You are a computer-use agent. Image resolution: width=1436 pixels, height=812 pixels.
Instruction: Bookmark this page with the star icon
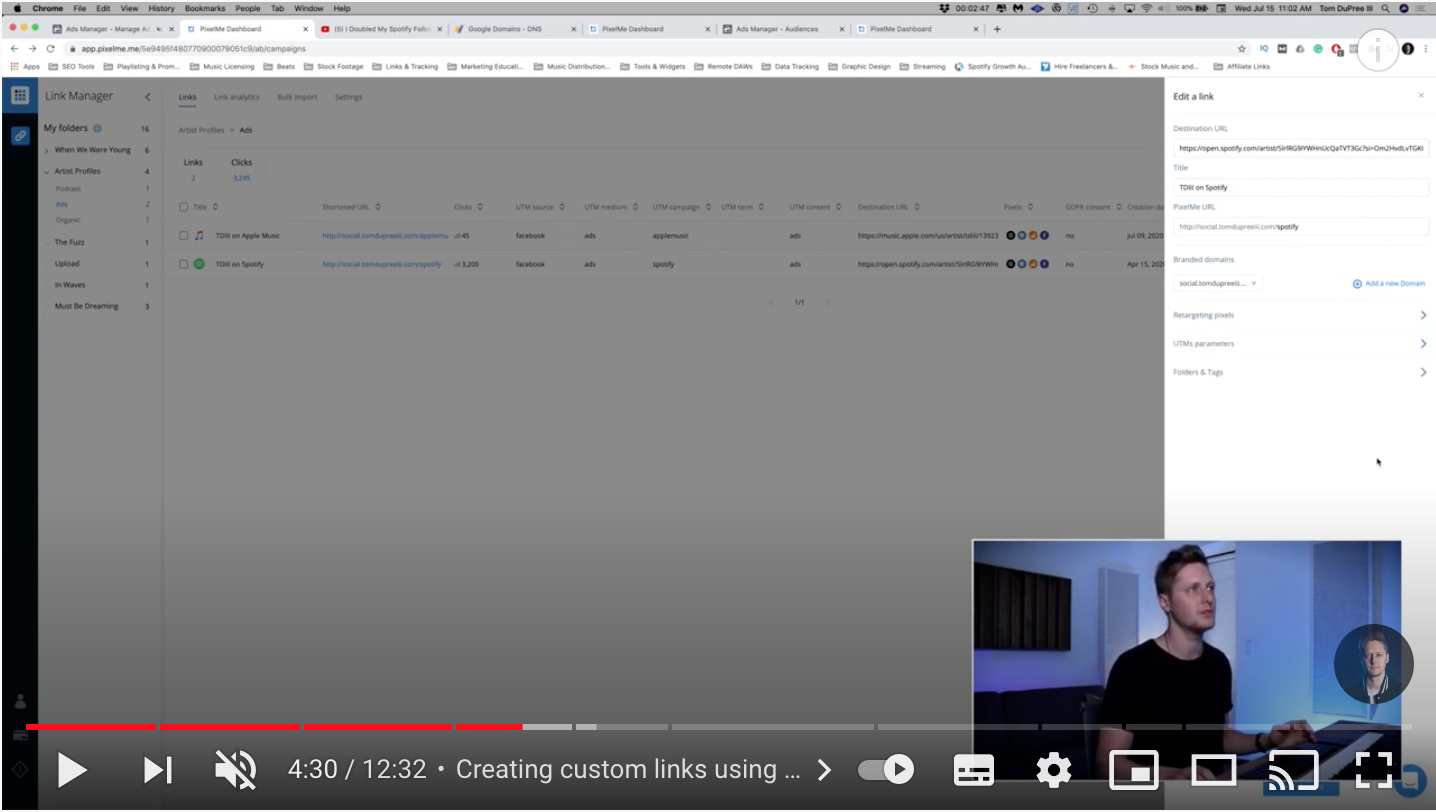1242,48
